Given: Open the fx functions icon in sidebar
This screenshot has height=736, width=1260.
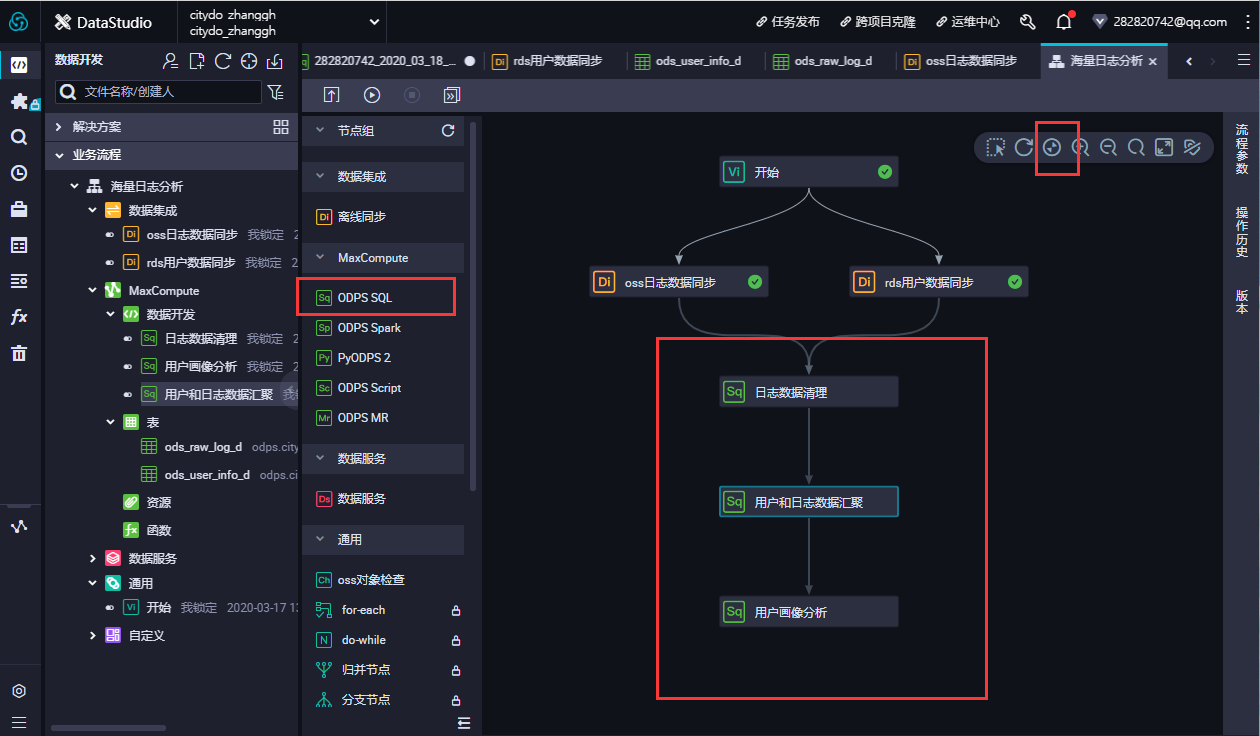Looking at the screenshot, I should pos(19,317).
